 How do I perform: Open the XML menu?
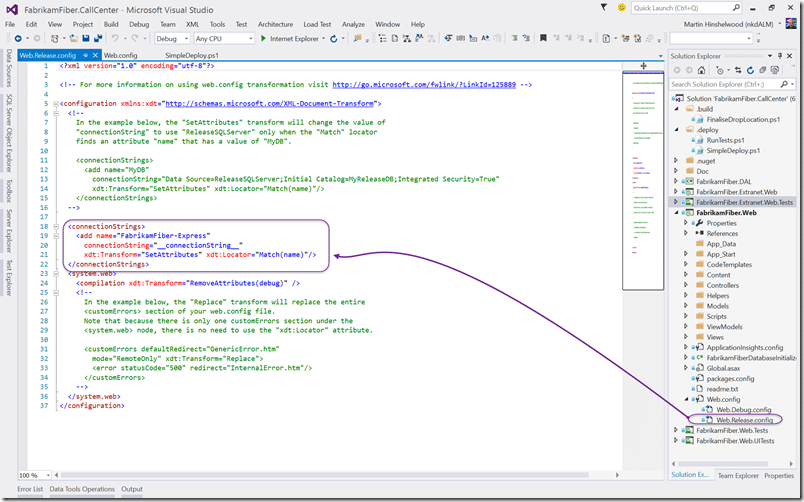[x=192, y=24]
